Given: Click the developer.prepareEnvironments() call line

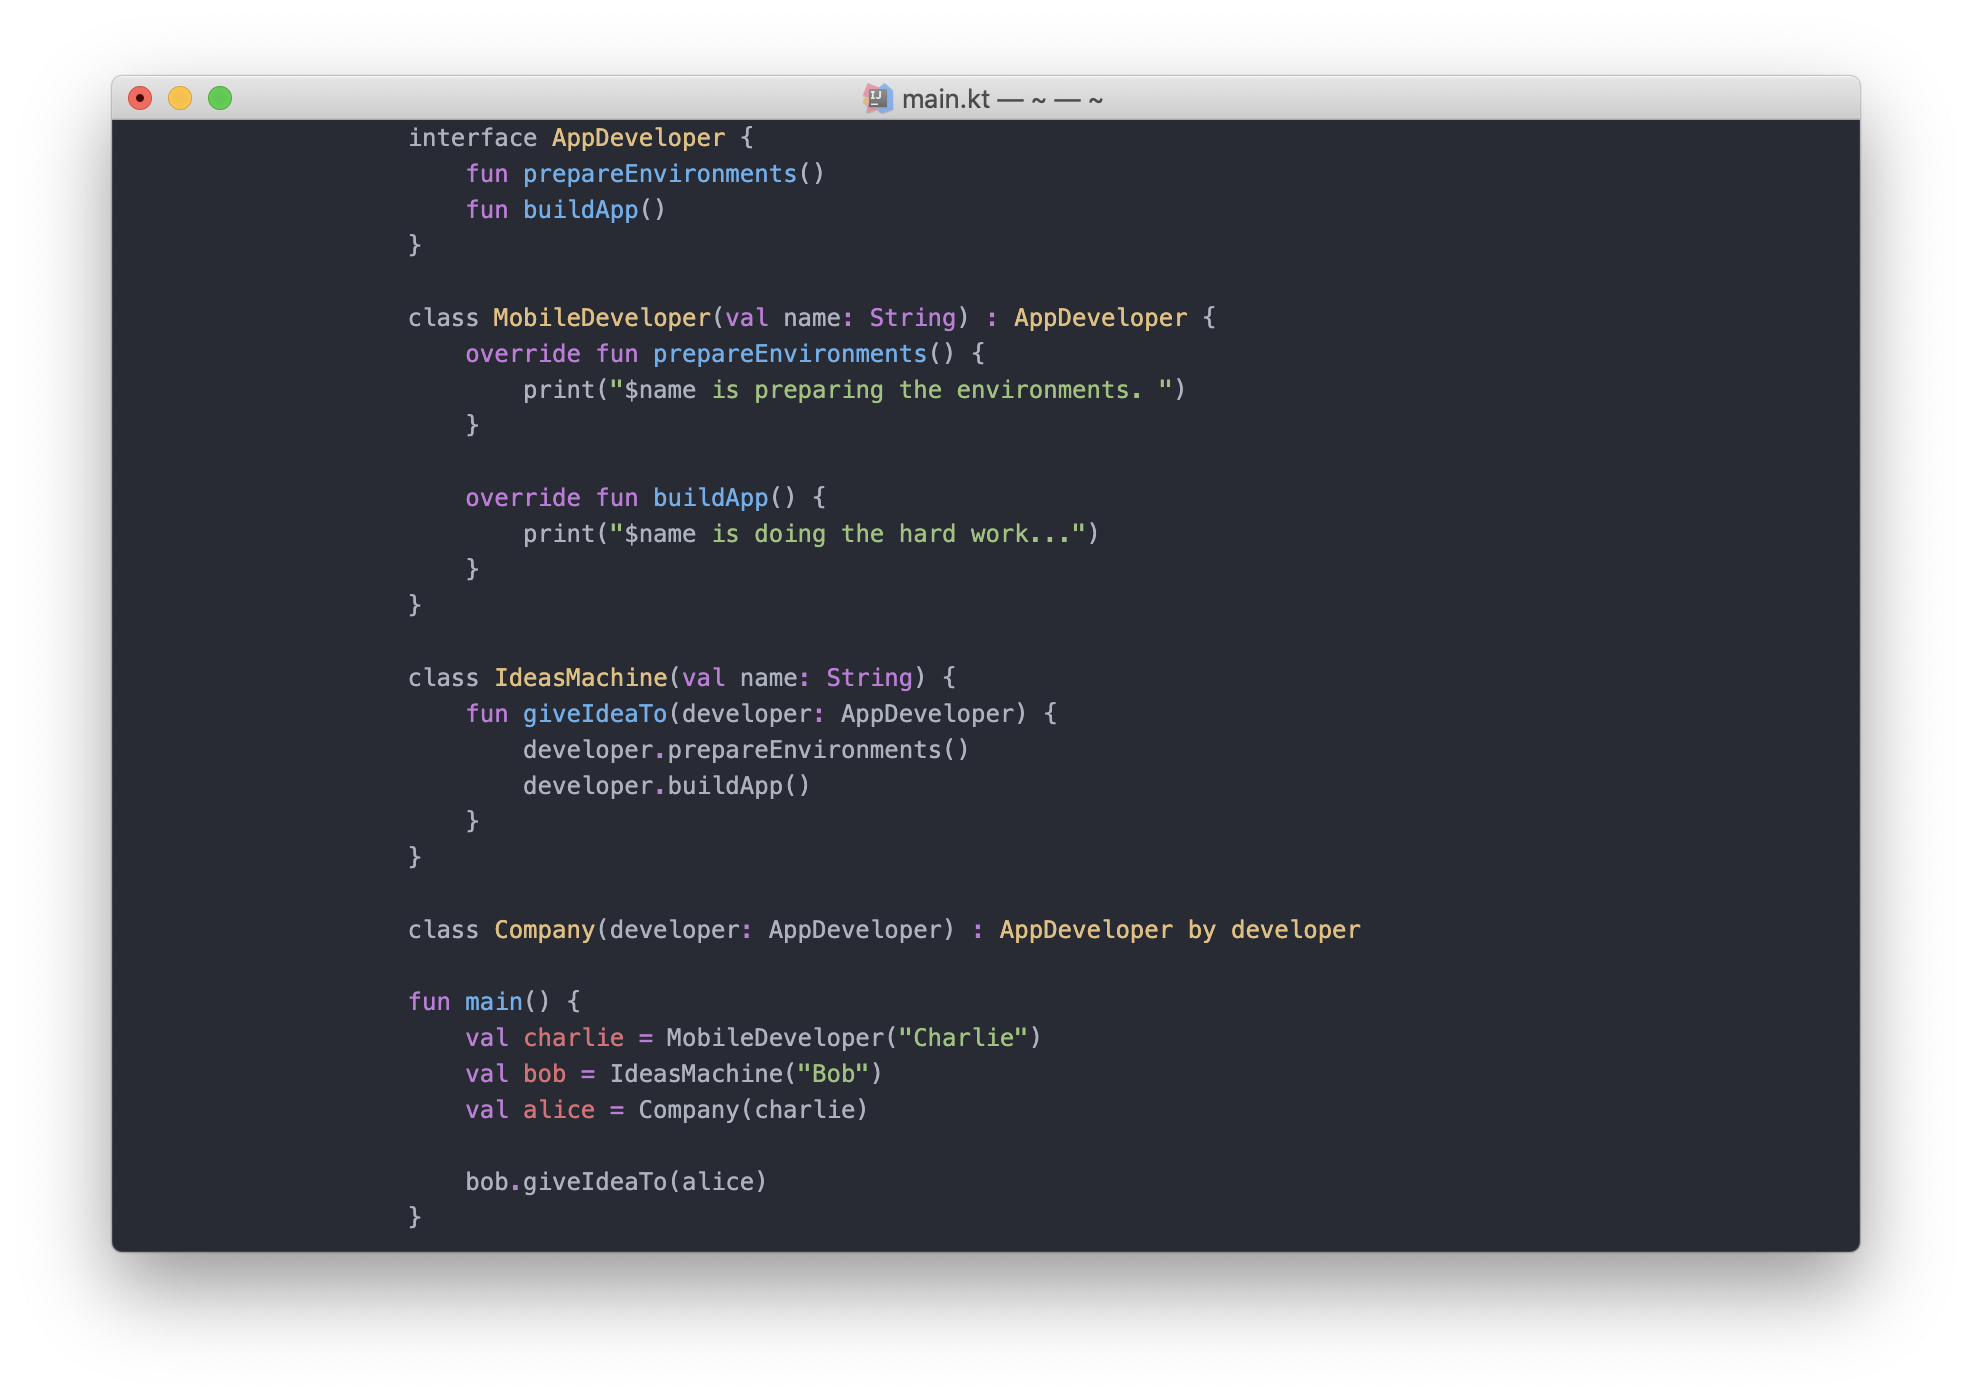Looking at the screenshot, I should coord(745,750).
